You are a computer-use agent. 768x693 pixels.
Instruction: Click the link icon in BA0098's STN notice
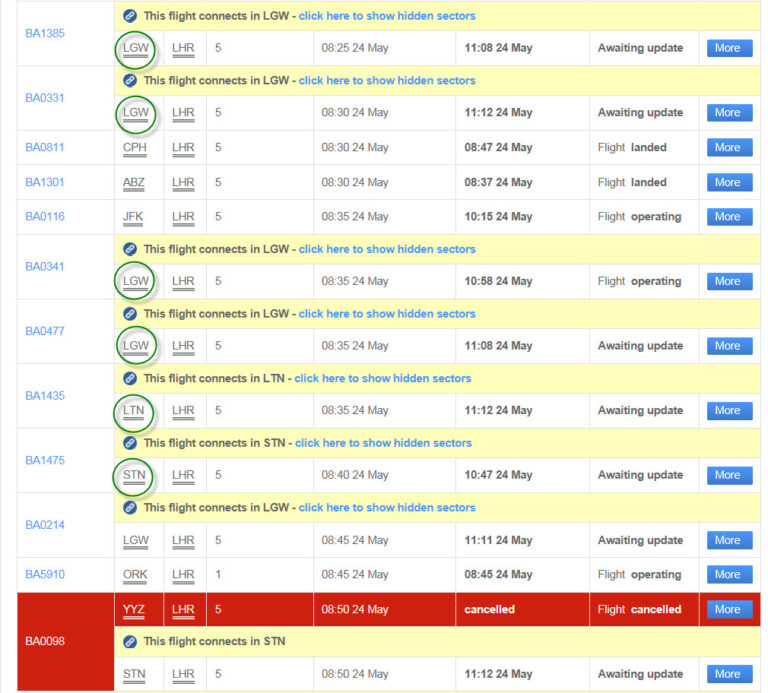(130, 642)
